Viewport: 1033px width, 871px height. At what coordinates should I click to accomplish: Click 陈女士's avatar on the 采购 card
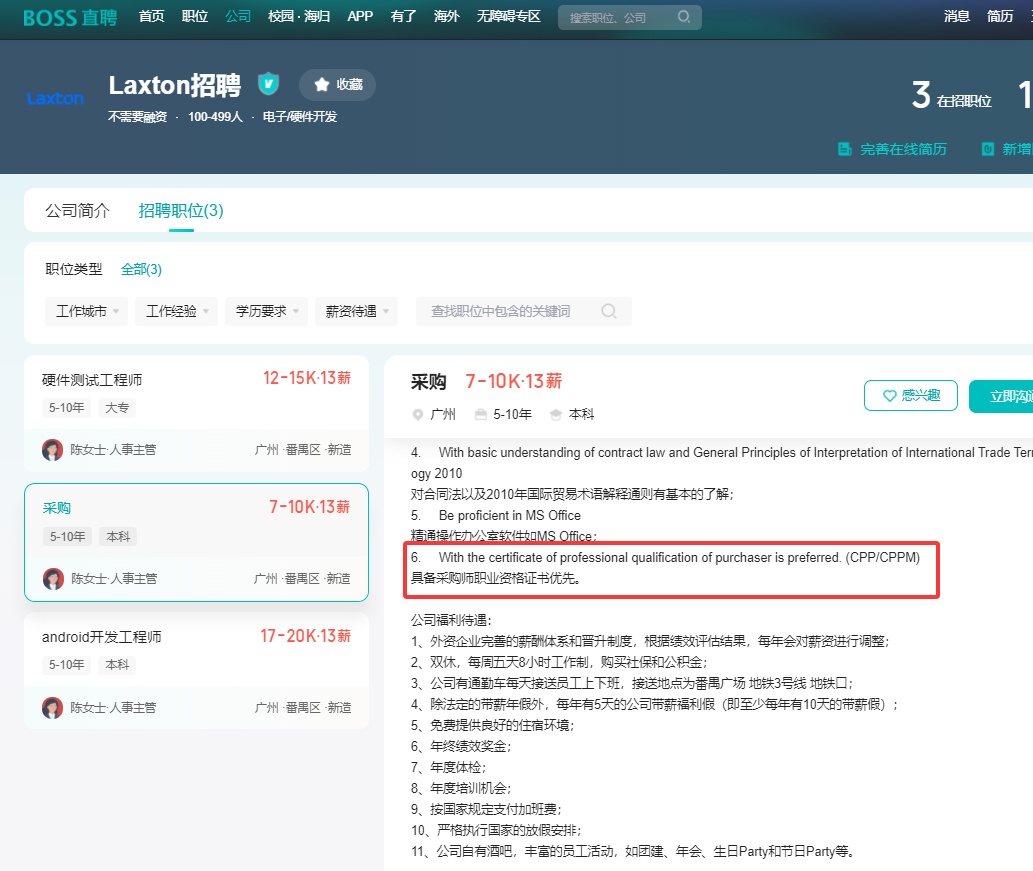click(x=52, y=578)
